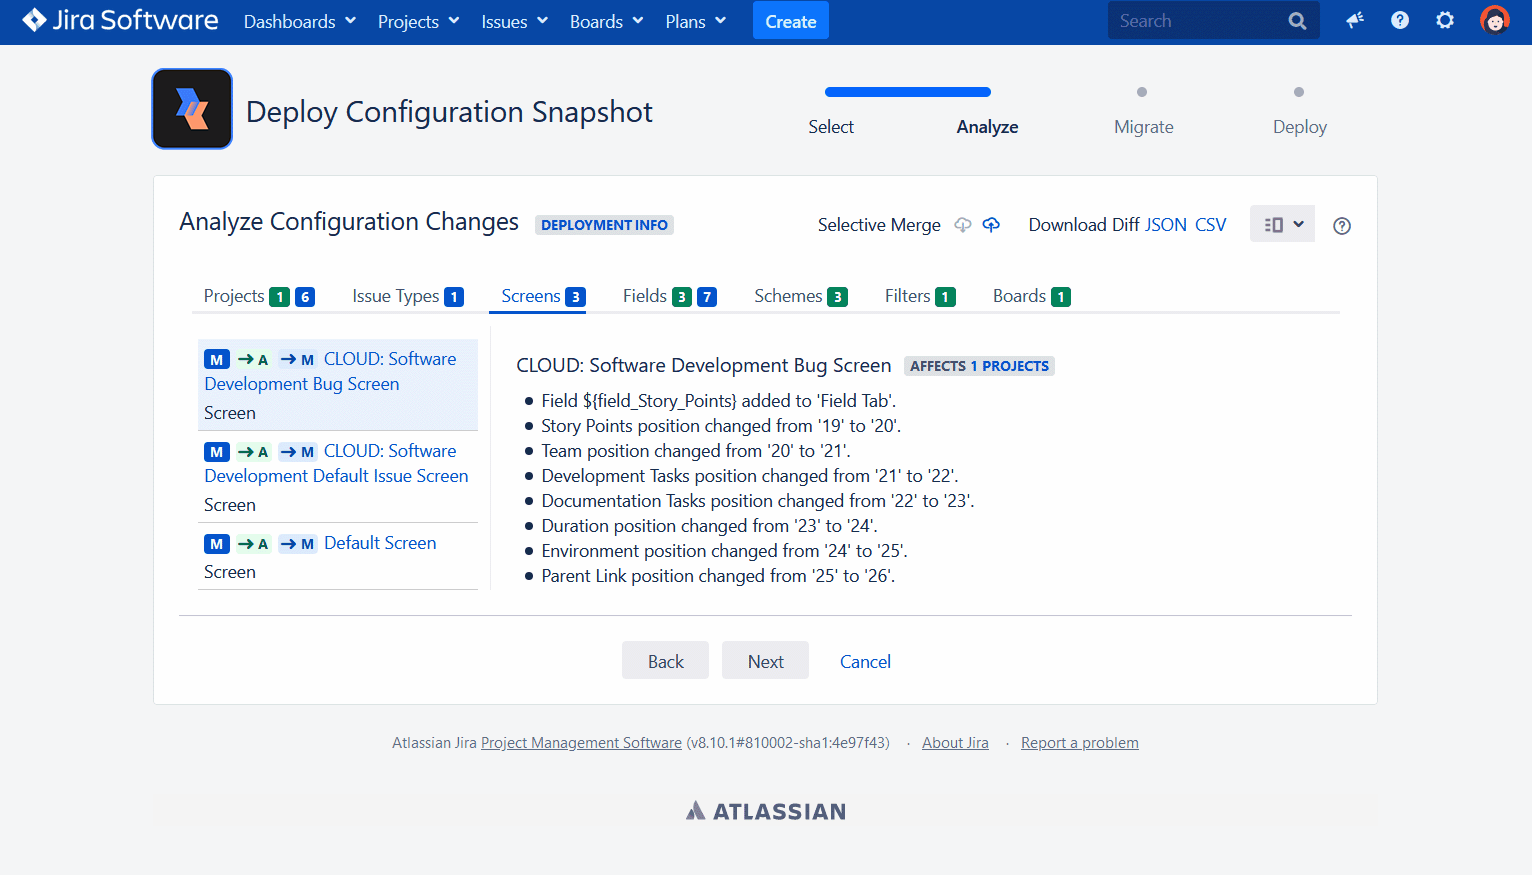Click the Select step in wizard progress
The height and width of the screenshot is (875, 1532).
pos(831,127)
